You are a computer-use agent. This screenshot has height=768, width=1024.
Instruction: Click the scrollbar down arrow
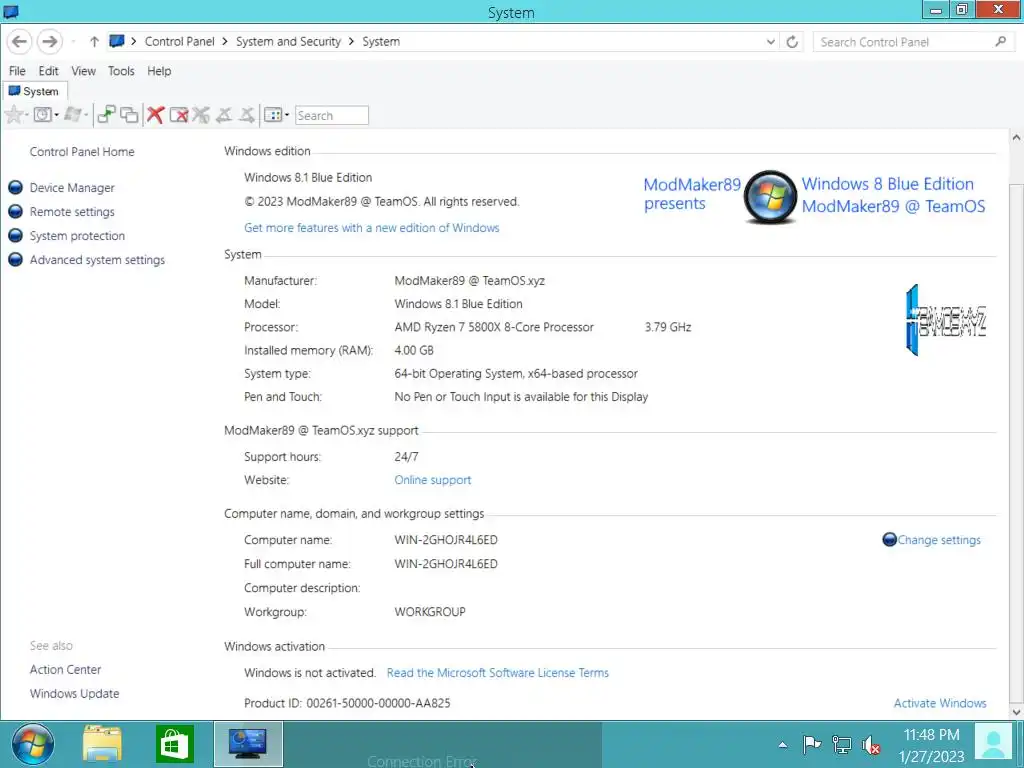(x=1016, y=712)
